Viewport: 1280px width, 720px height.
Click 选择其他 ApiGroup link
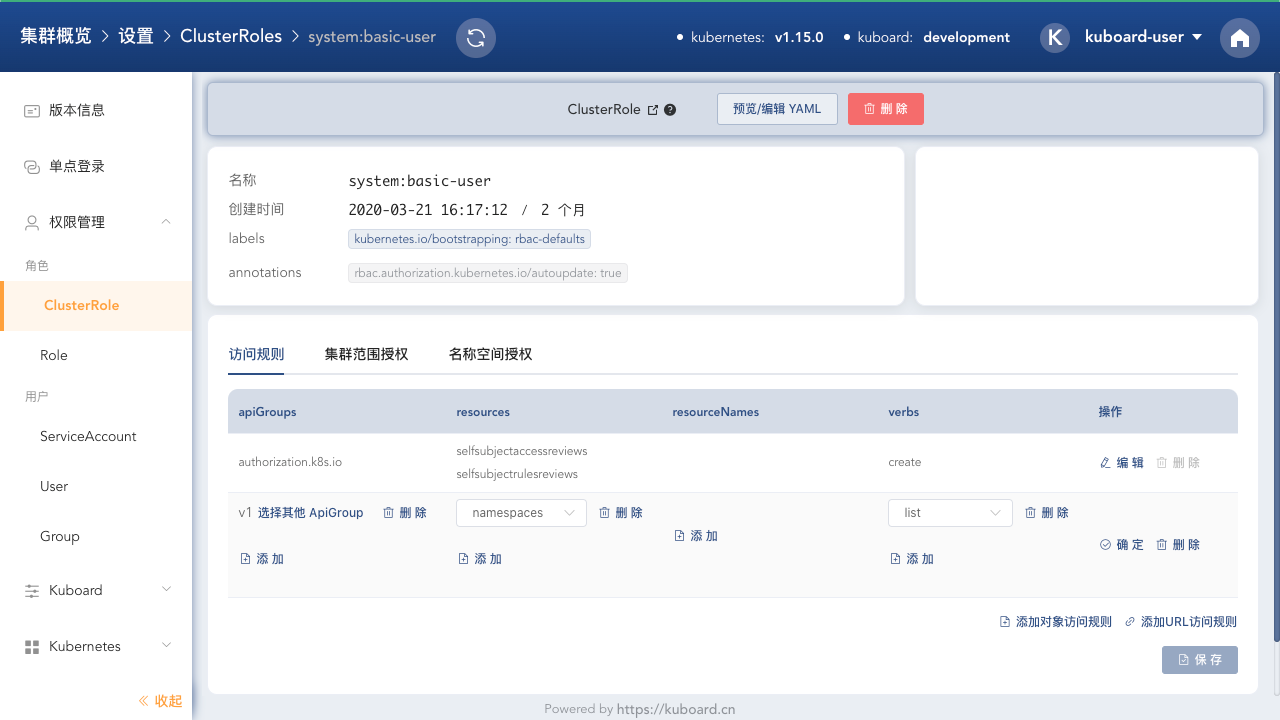pos(311,512)
